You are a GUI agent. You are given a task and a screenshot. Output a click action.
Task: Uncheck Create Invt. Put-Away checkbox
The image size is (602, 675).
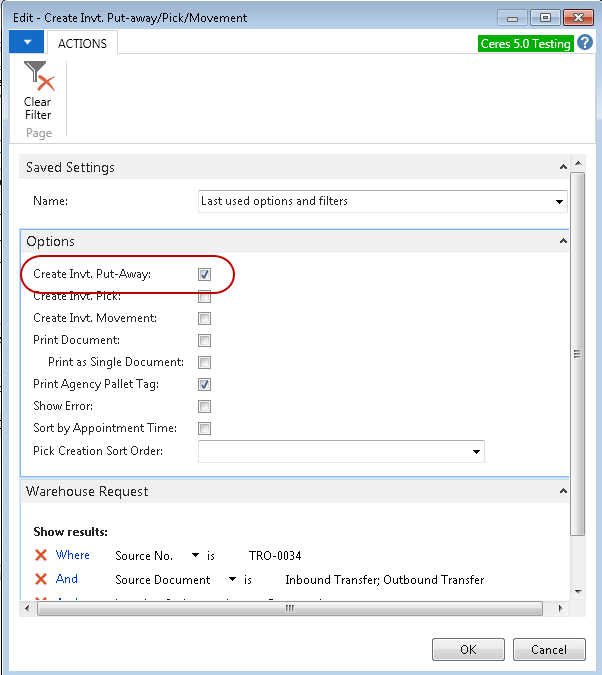coord(204,274)
